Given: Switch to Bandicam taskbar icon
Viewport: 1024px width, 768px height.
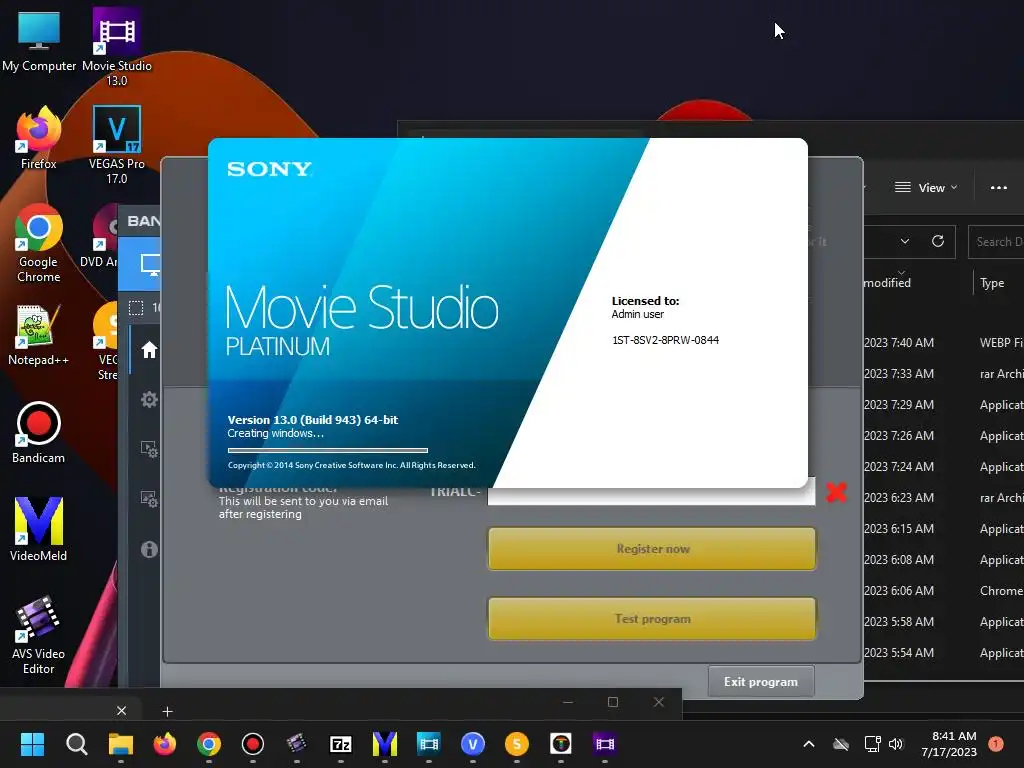Looking at the screenshot, I should tap(253, 744).
